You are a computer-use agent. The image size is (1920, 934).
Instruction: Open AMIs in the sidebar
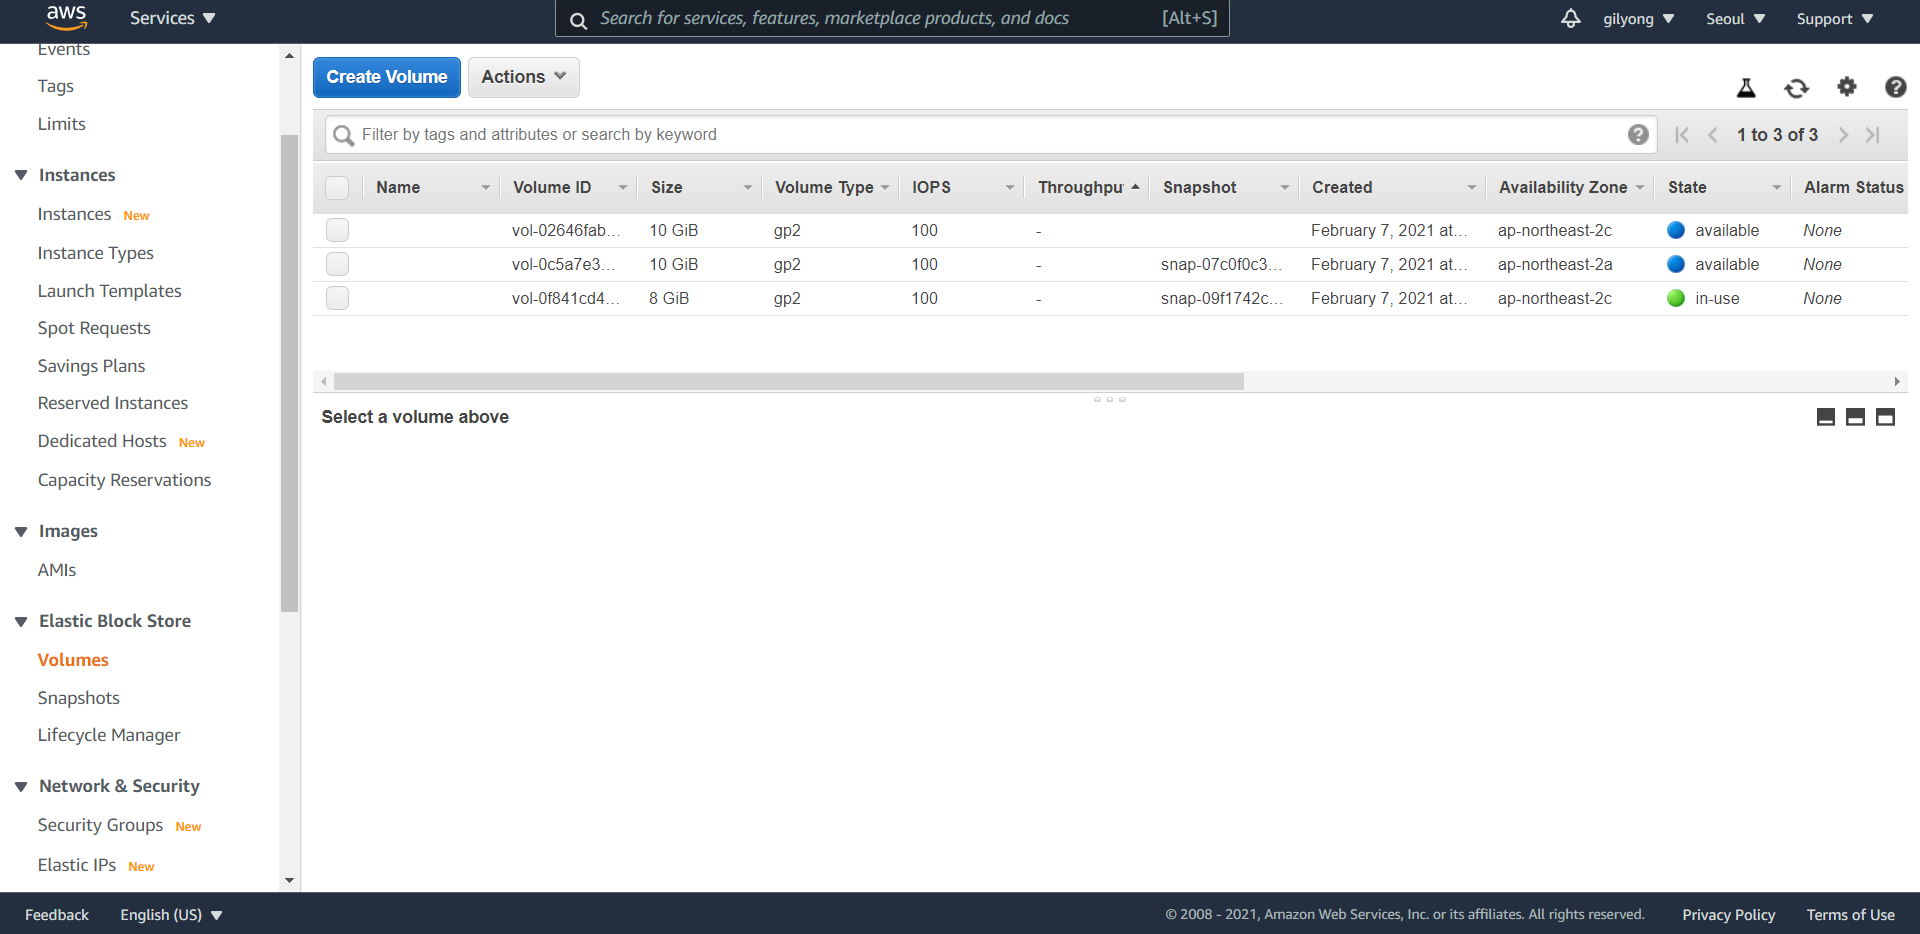tap(57, 570)
